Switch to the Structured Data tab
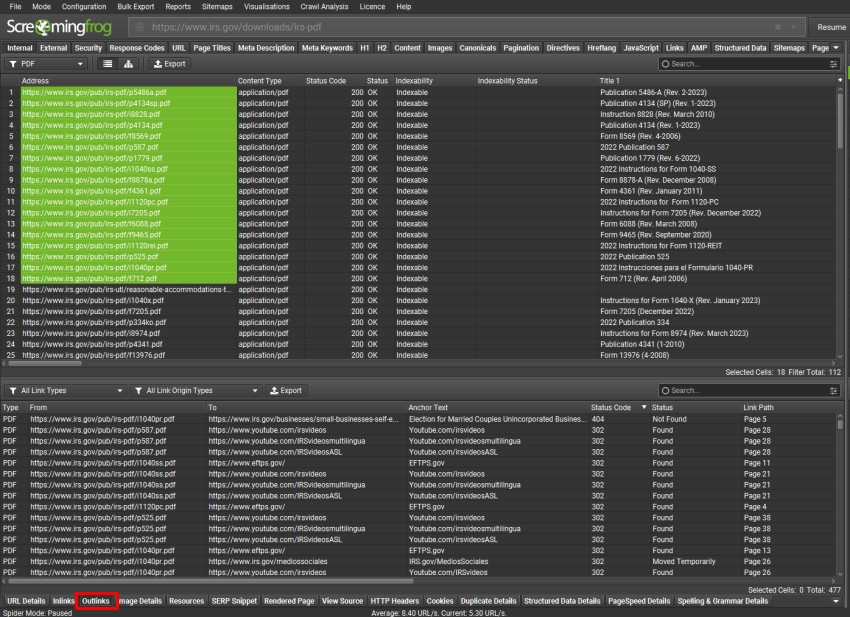Image resolution: width=850 pixels, height=617 pixels. point(740,48)
